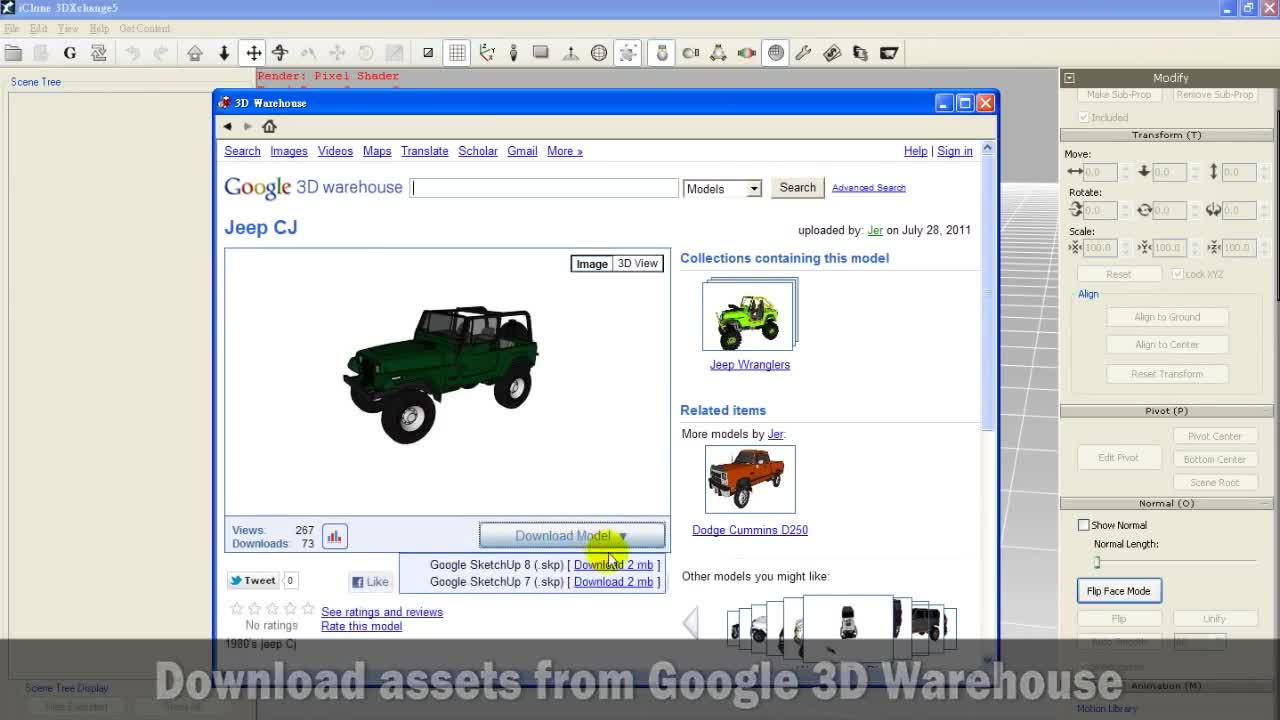Click the red-green camera icon in toolbar
Viewport: 1280px width, 720px height.
[747, 53]
